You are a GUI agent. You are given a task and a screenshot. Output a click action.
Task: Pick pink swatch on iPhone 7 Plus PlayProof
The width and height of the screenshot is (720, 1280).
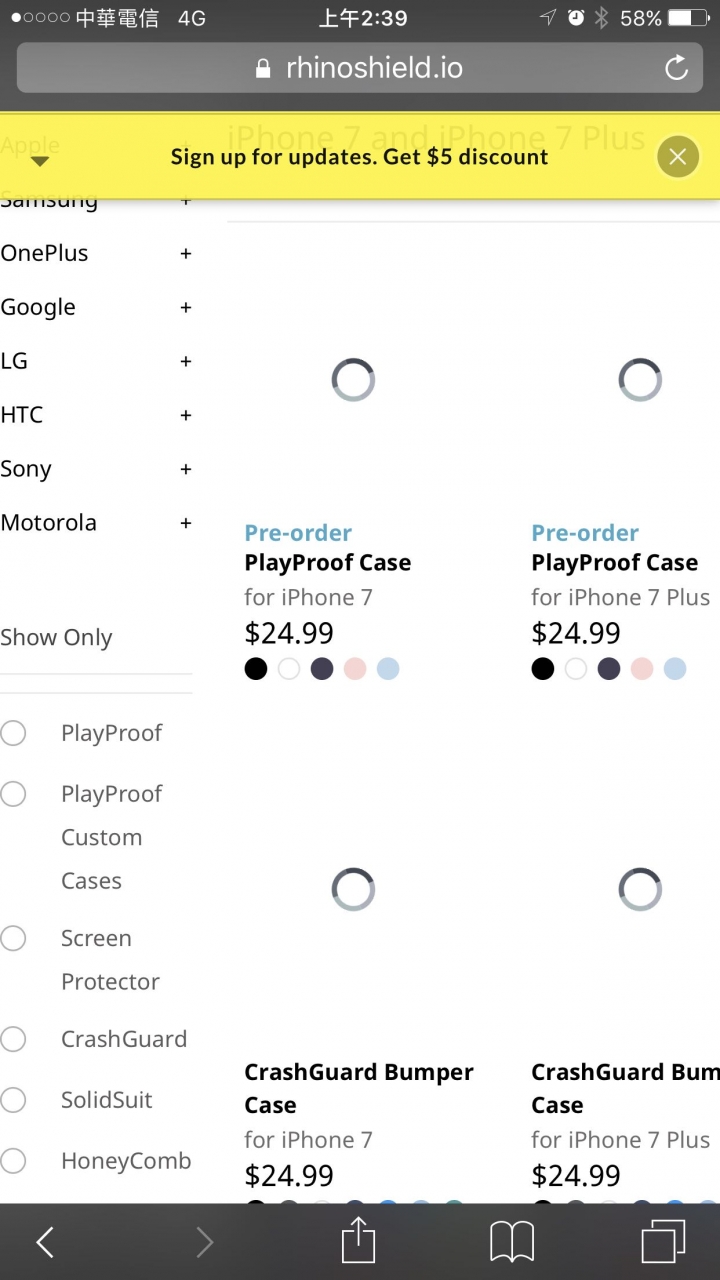pos(642,669)
